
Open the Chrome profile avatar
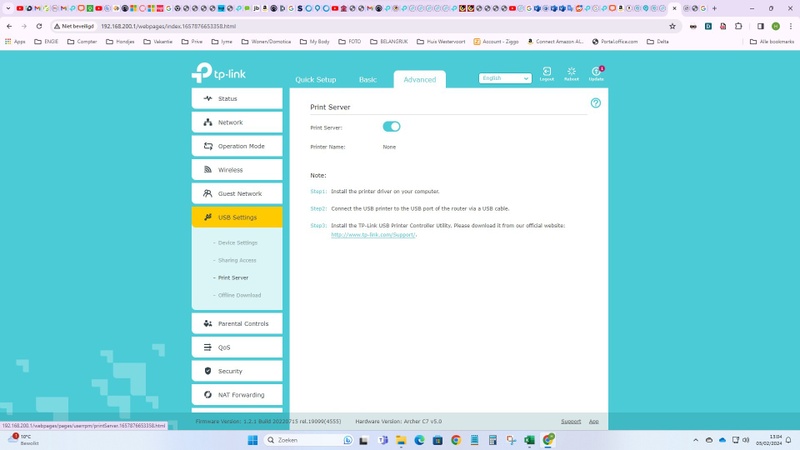pos(776,26)
